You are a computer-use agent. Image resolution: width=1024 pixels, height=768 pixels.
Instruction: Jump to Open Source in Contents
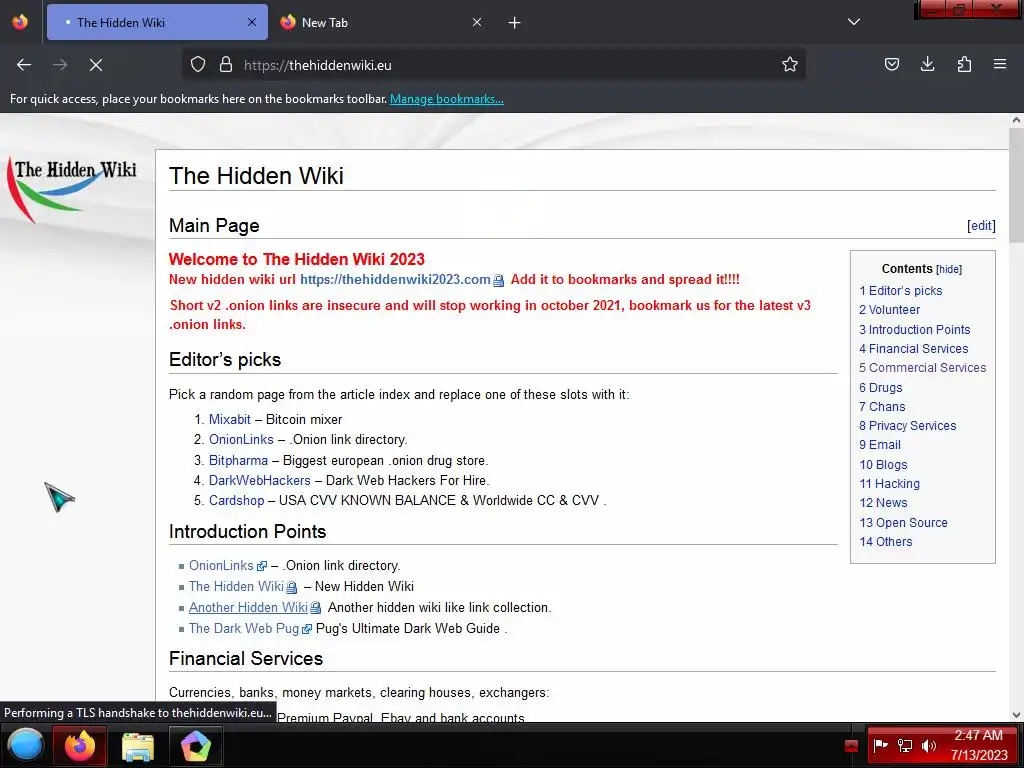(903, 522)
